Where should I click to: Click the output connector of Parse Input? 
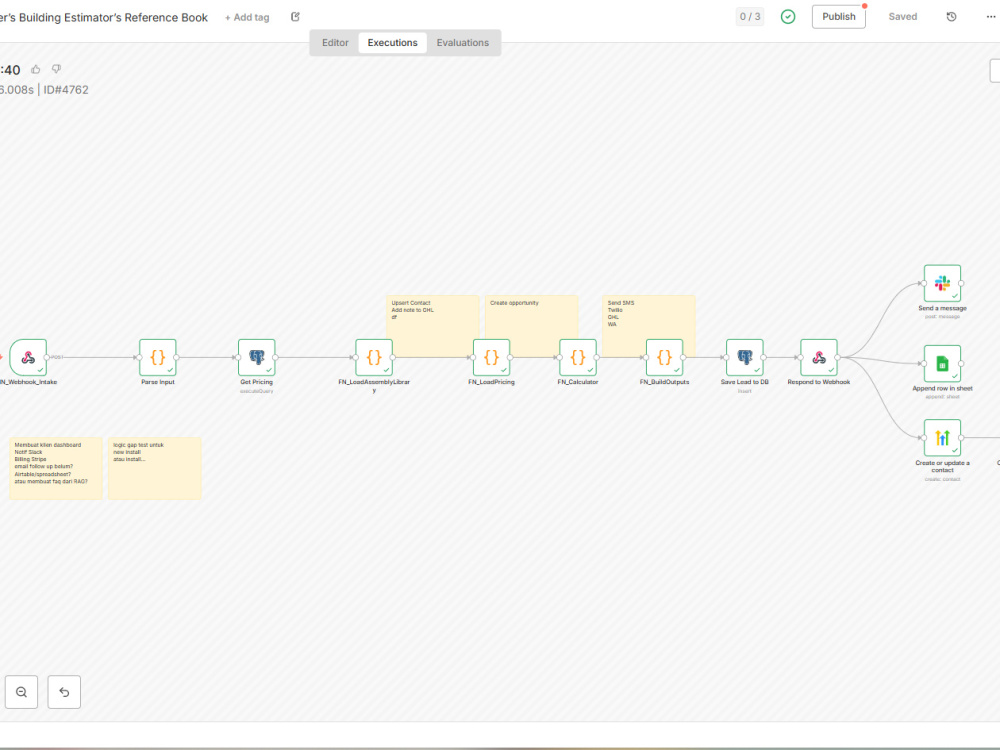[177, 357]
